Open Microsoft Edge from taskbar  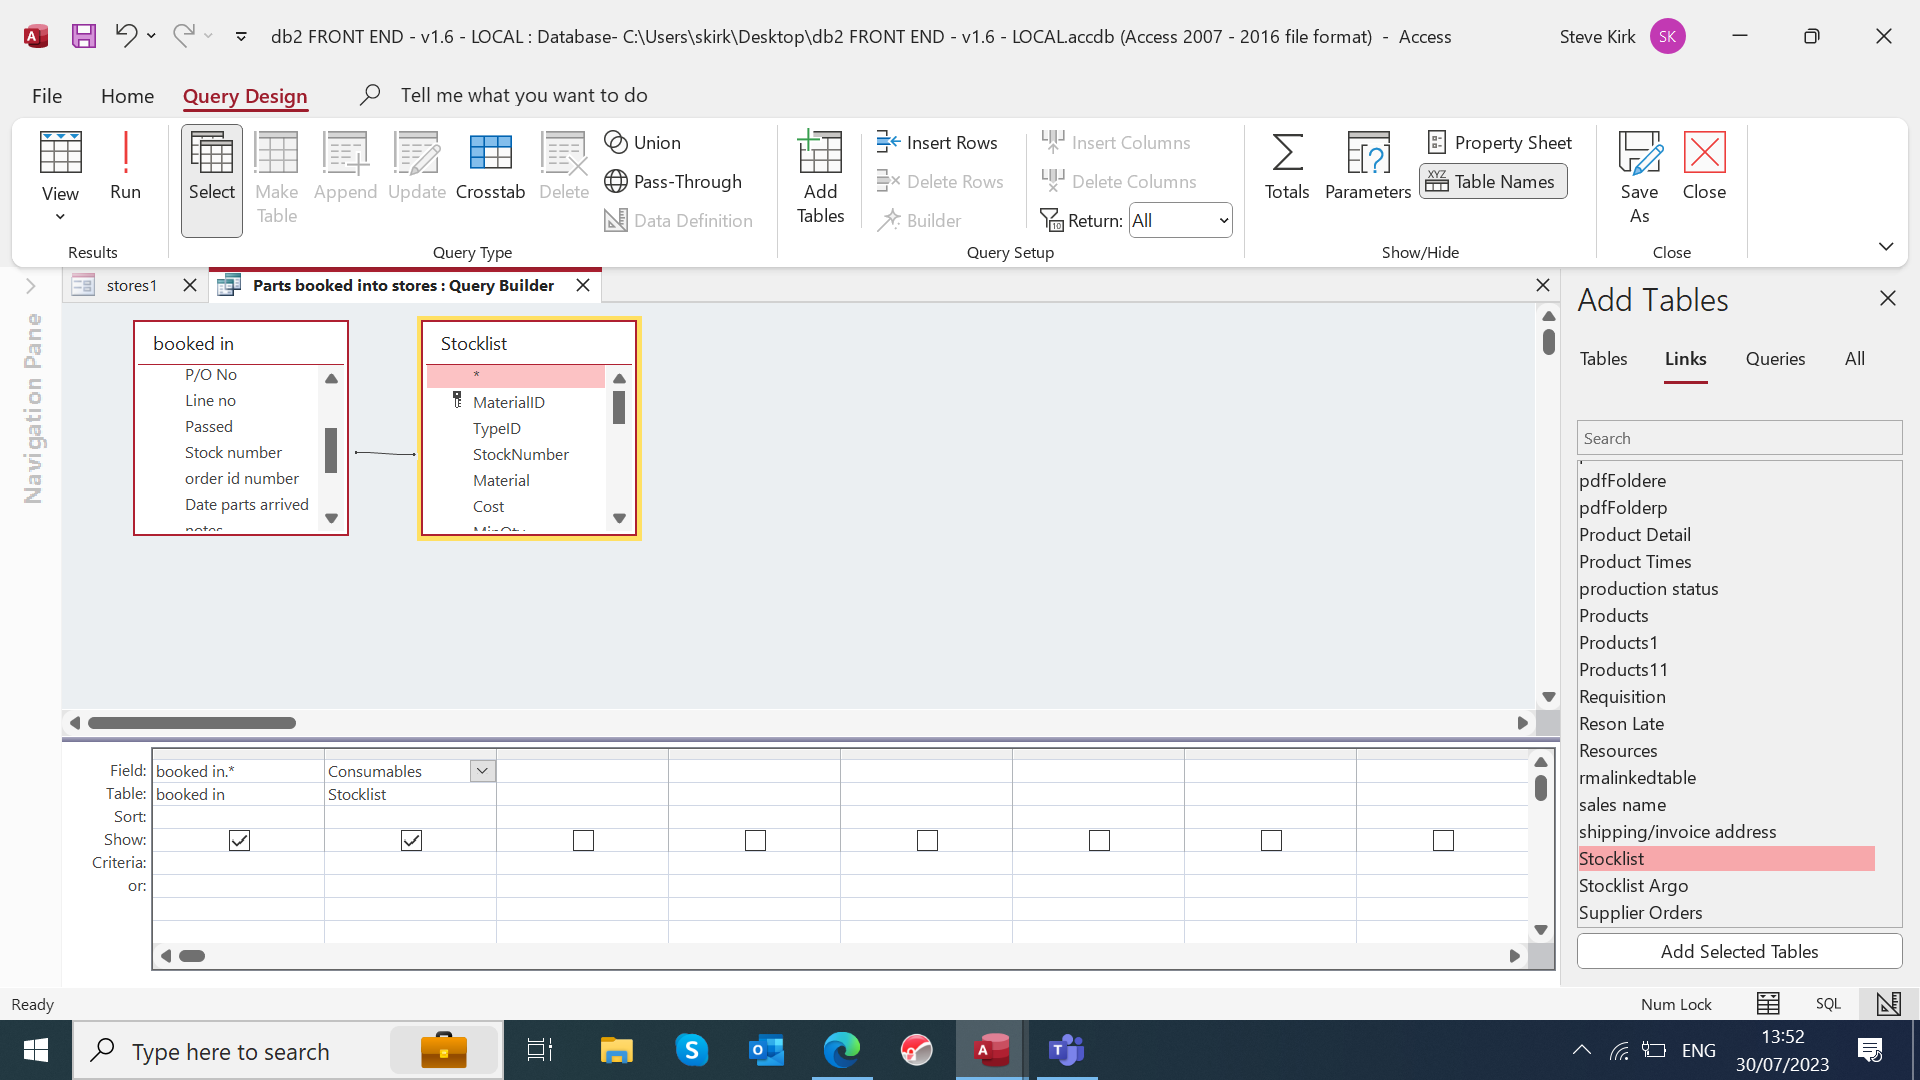pos(841,1050)
